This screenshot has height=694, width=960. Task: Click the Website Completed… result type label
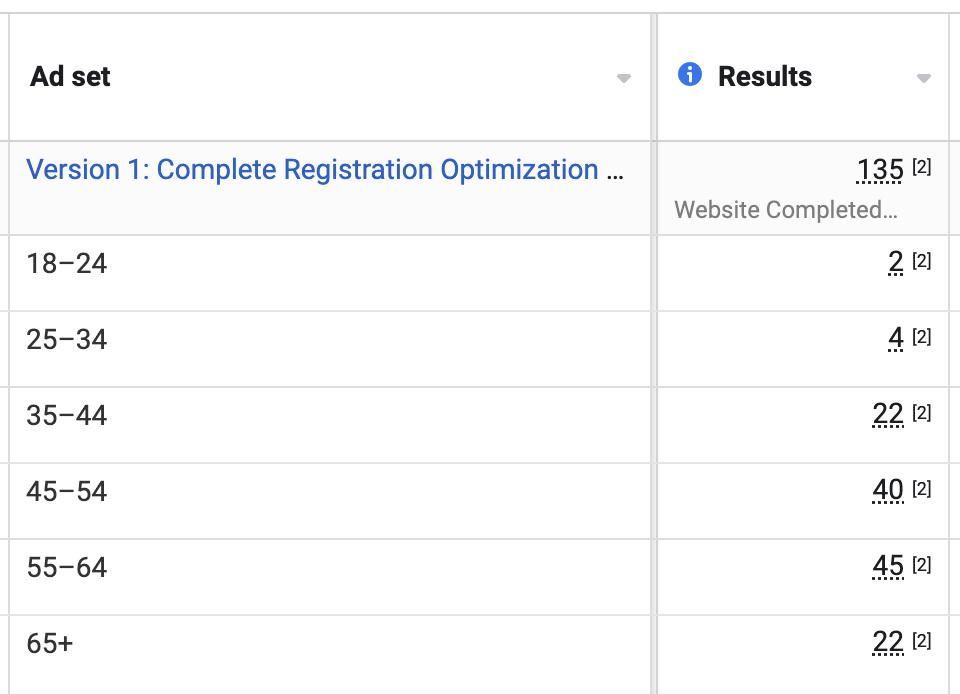point(786,209)
